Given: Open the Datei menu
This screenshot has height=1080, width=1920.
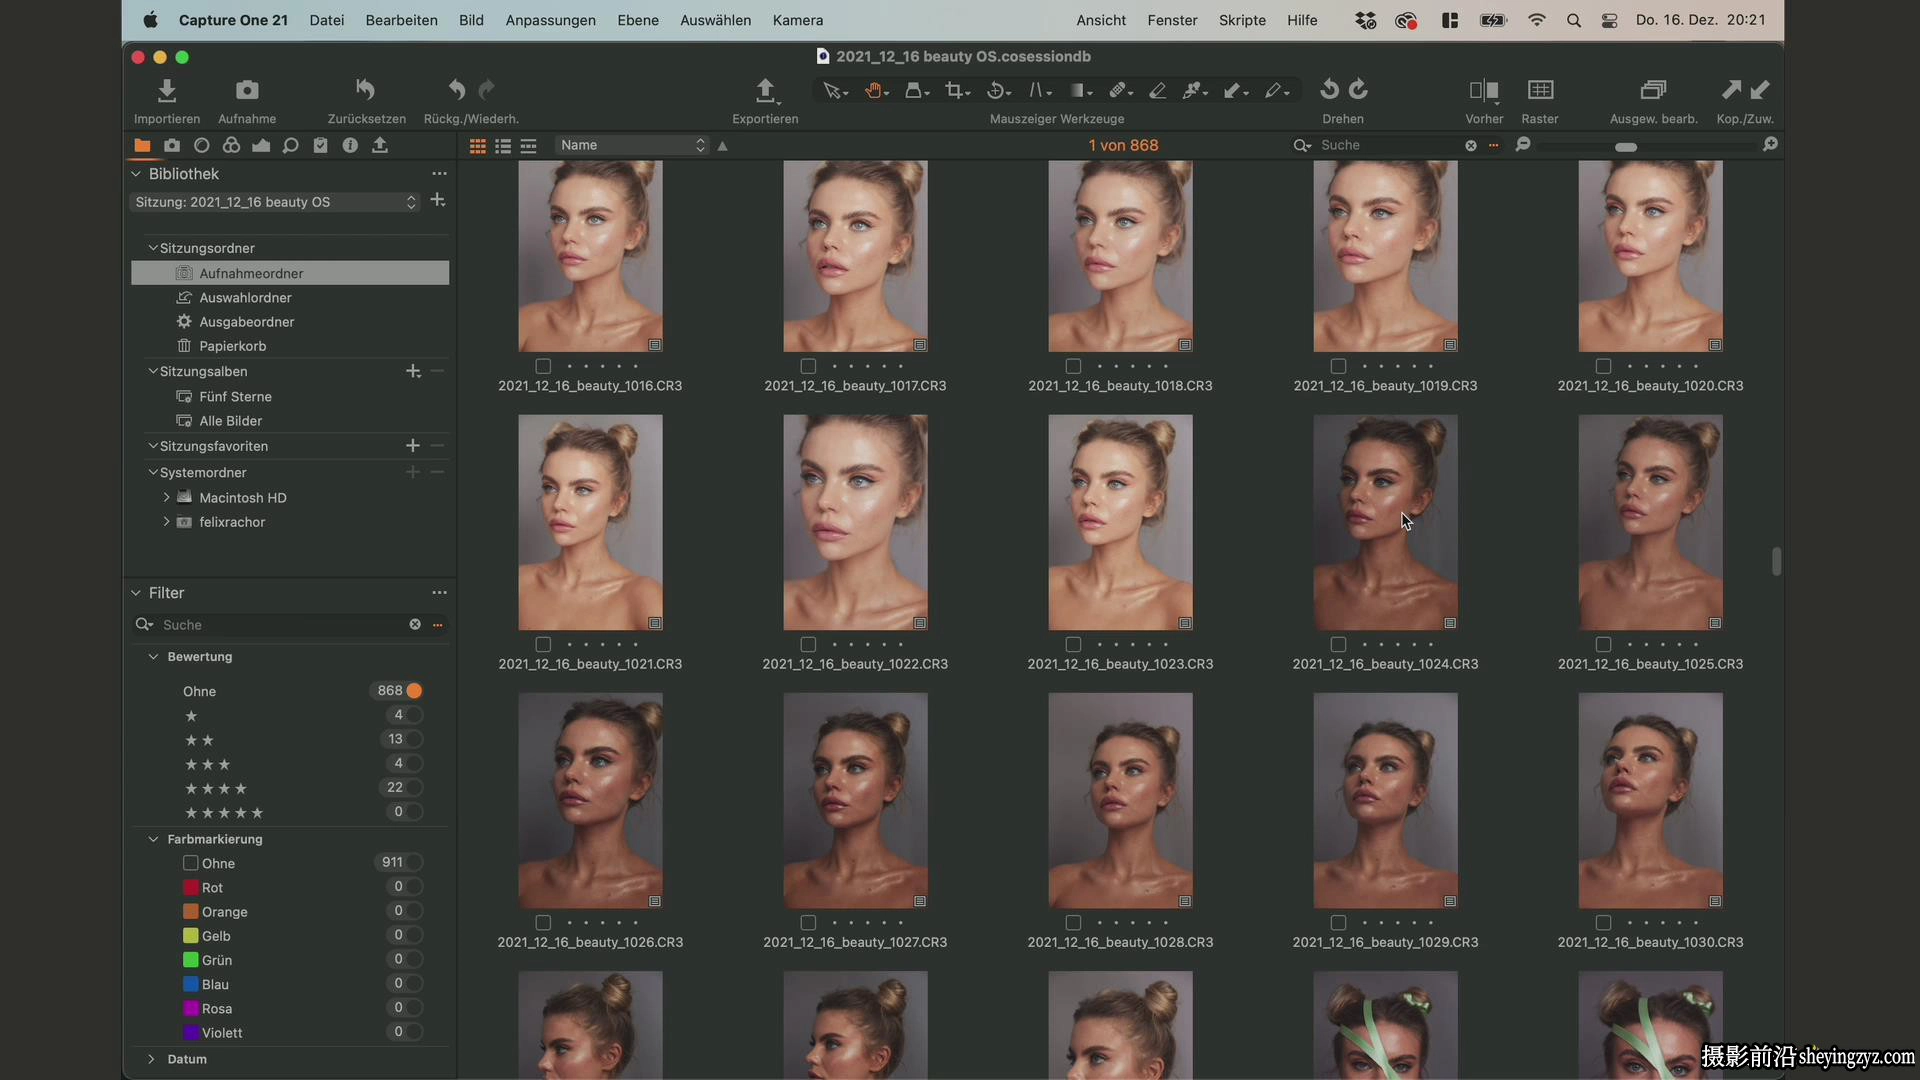Looking at the screenshot, I should point(327,20).
